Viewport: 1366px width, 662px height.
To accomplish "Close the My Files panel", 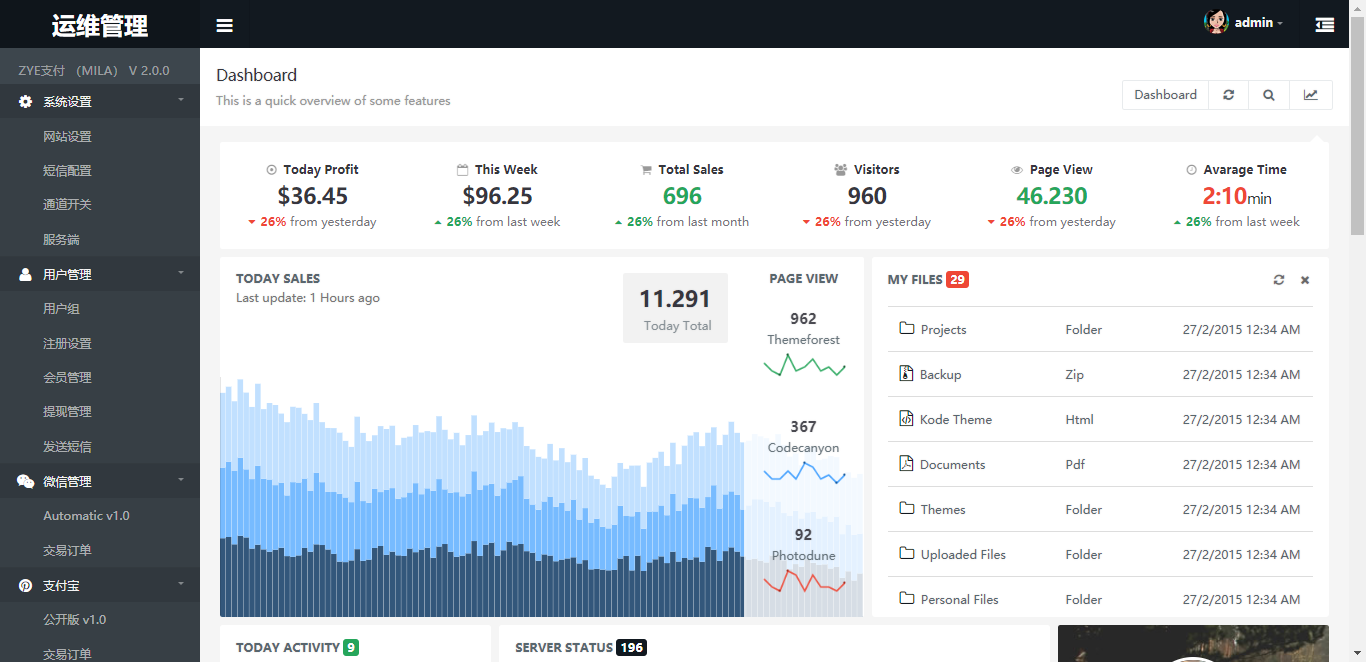I will (x=1305, y=280).
